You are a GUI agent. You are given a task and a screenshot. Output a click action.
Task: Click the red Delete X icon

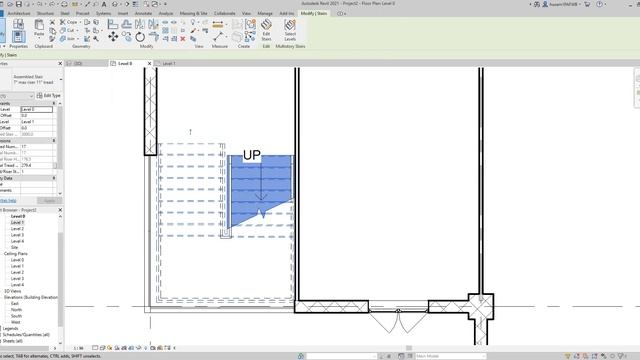[183, 39]
